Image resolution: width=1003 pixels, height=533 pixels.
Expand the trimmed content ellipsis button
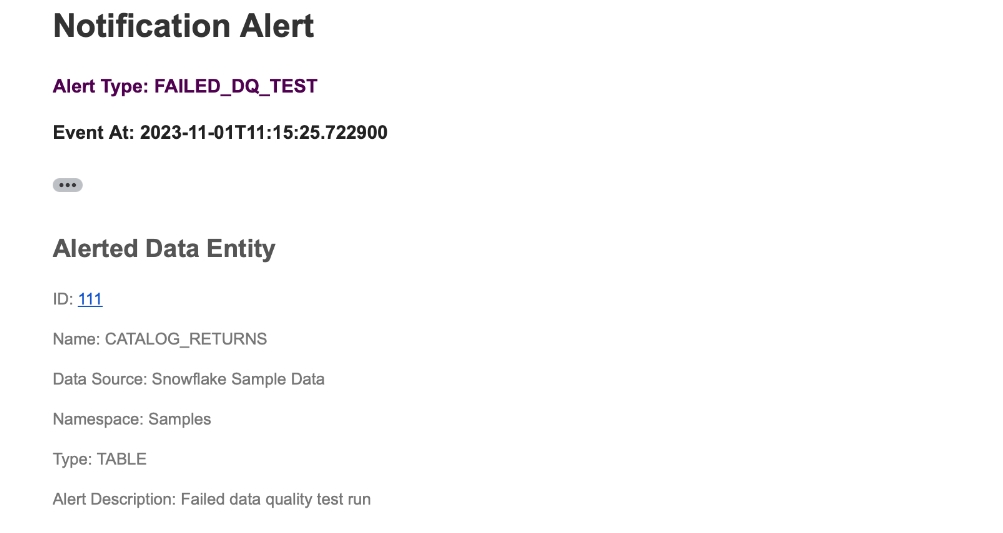click(x=67, y=185)
